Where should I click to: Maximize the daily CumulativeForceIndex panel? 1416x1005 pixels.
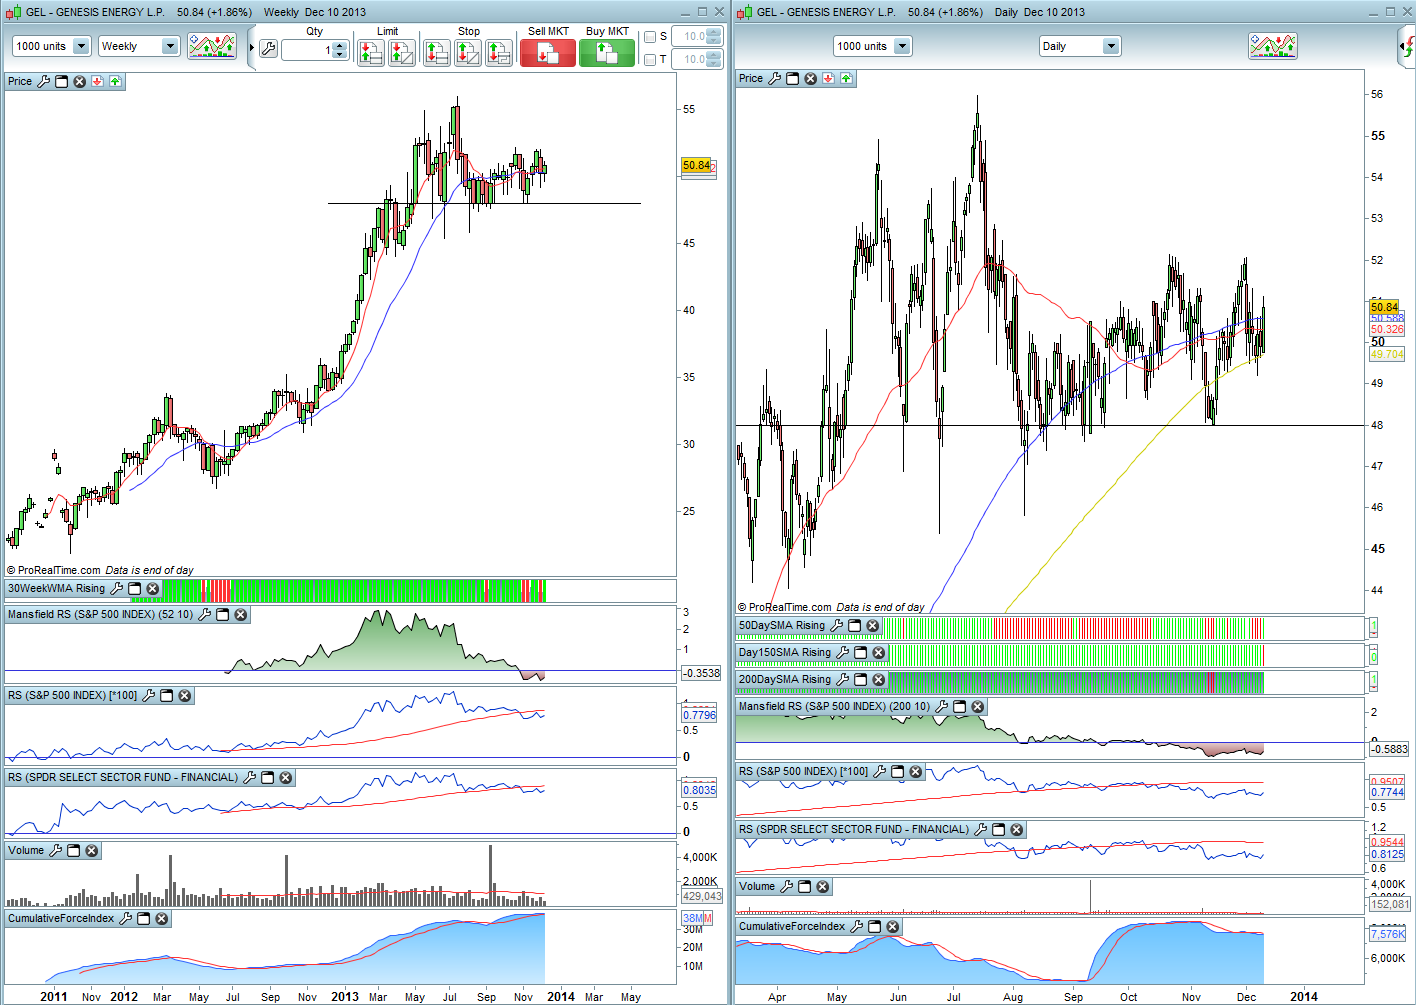point(875,927)
